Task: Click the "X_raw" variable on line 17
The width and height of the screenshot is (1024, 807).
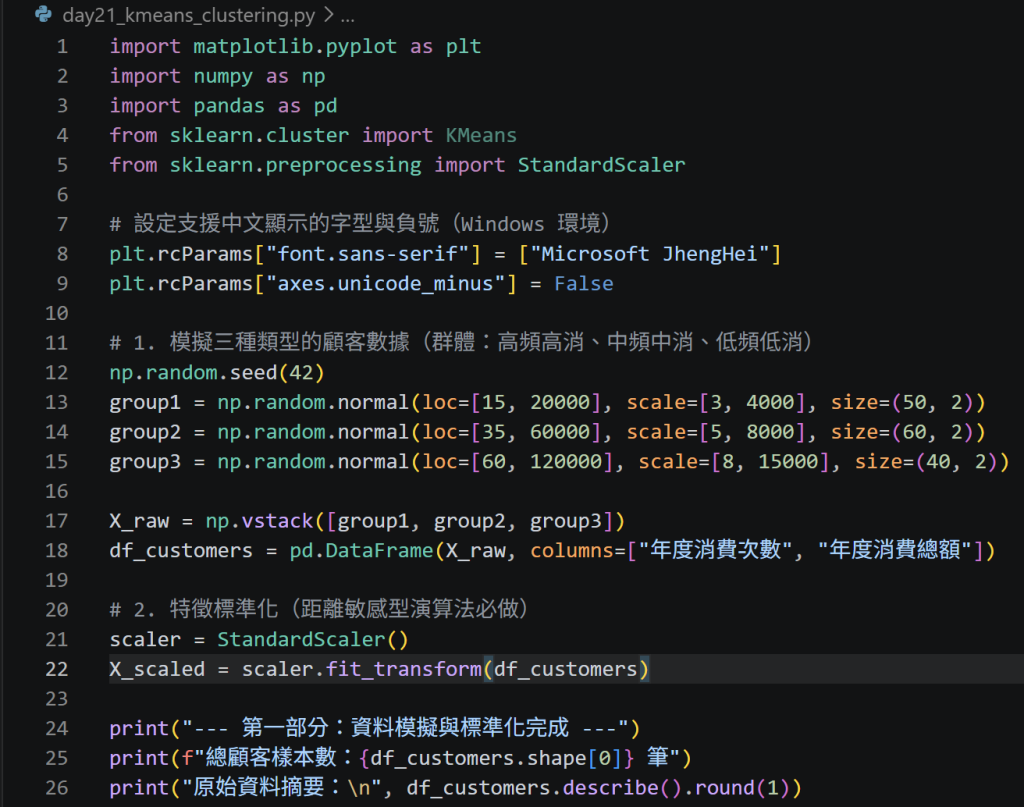Action: 139,521
